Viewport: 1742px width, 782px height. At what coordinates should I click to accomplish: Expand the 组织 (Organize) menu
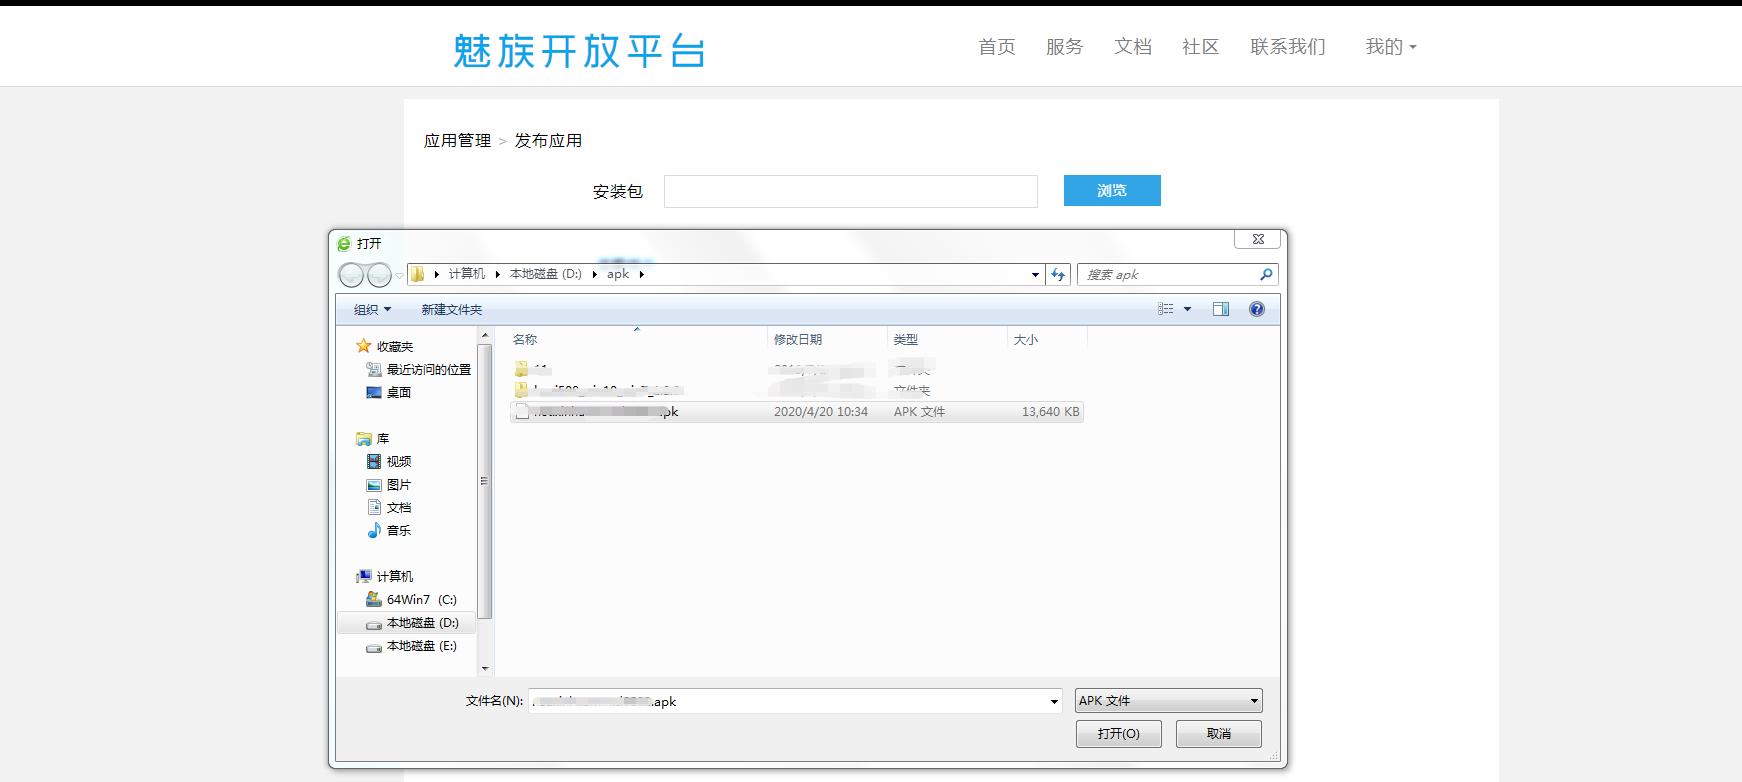pyautogui.click(x=372, y=309)
